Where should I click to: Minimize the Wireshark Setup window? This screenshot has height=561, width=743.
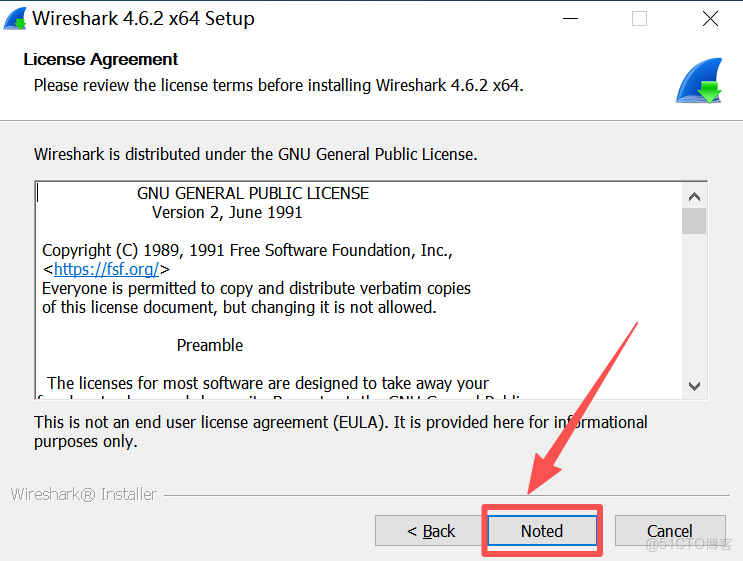tap(571, 18)
